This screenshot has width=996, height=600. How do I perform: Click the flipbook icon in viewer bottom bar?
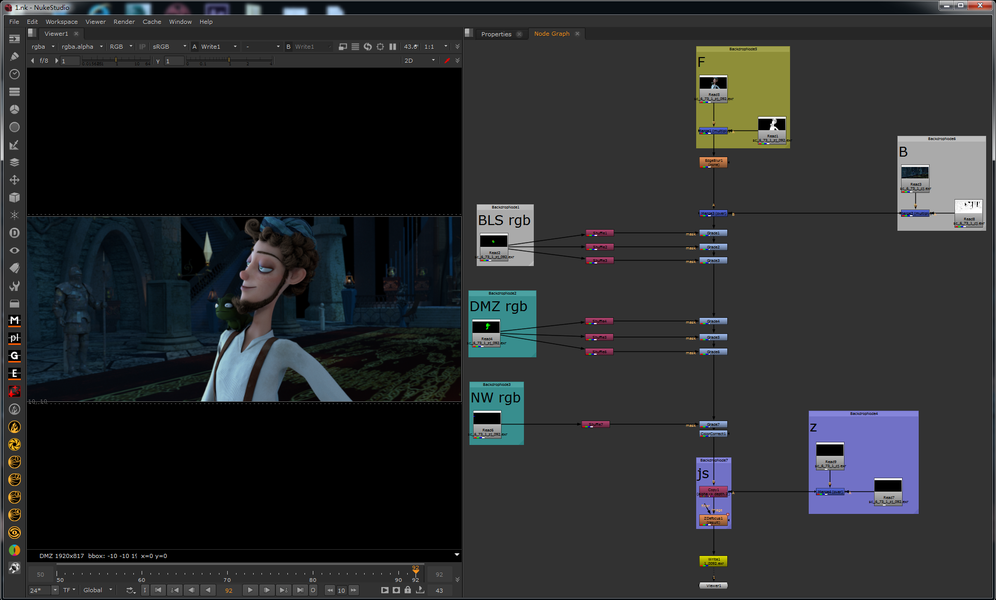pyautogui.click(x=384, y=590)
